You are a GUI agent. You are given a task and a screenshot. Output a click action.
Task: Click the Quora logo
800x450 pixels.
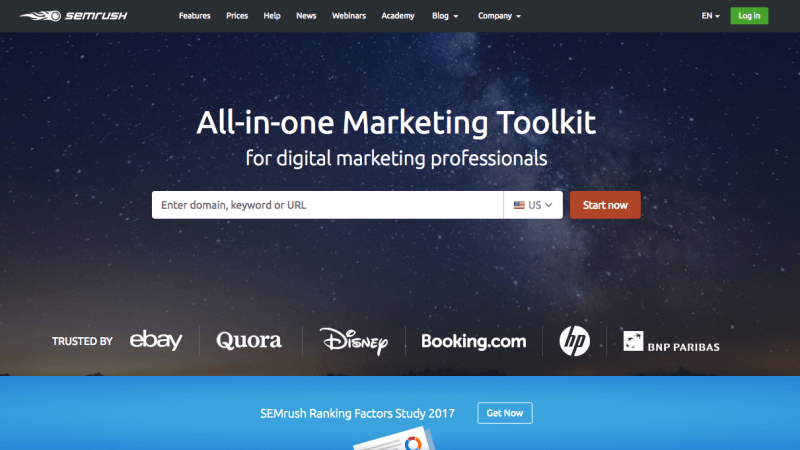click(248, 340)
